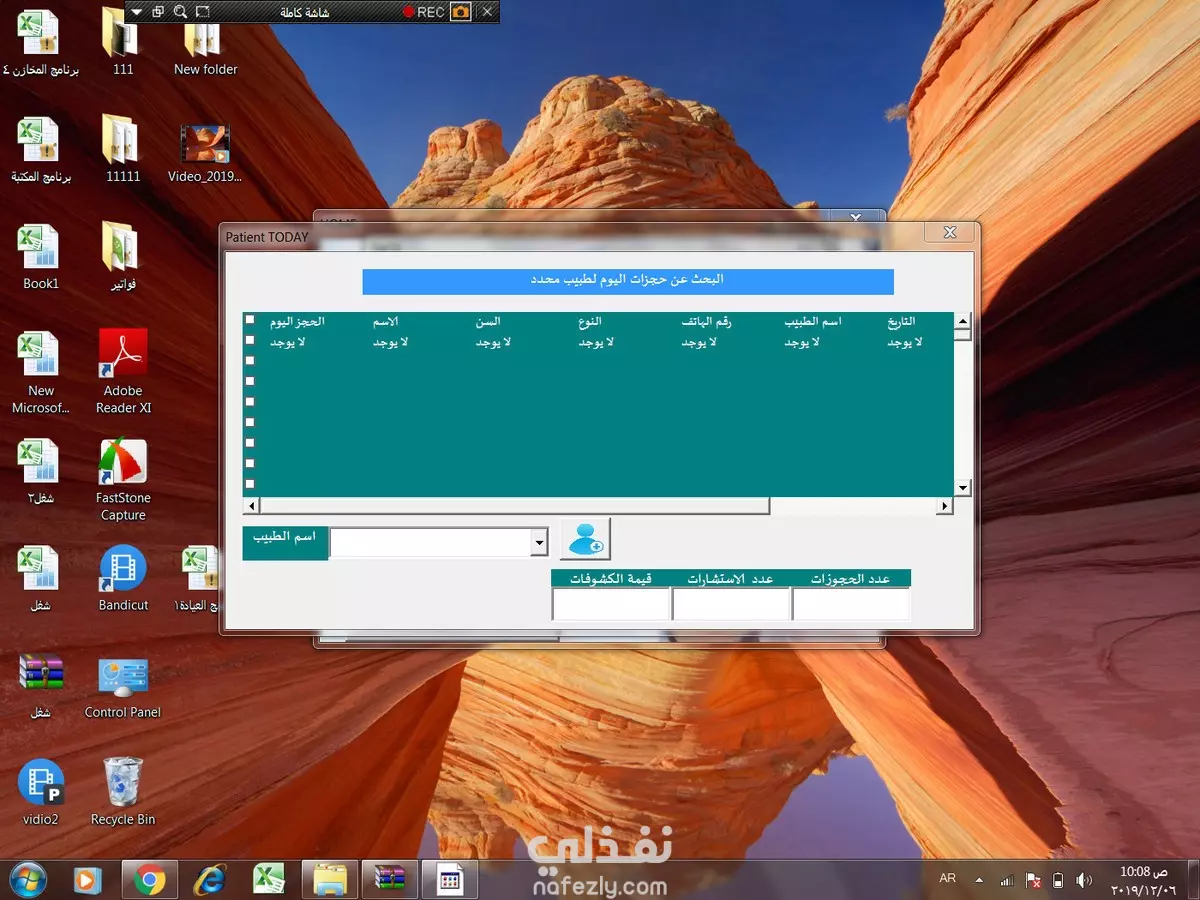Viewport: 1200px width, 900px height.
Task: Select the 111 folder icon
Action: point(123,43)
